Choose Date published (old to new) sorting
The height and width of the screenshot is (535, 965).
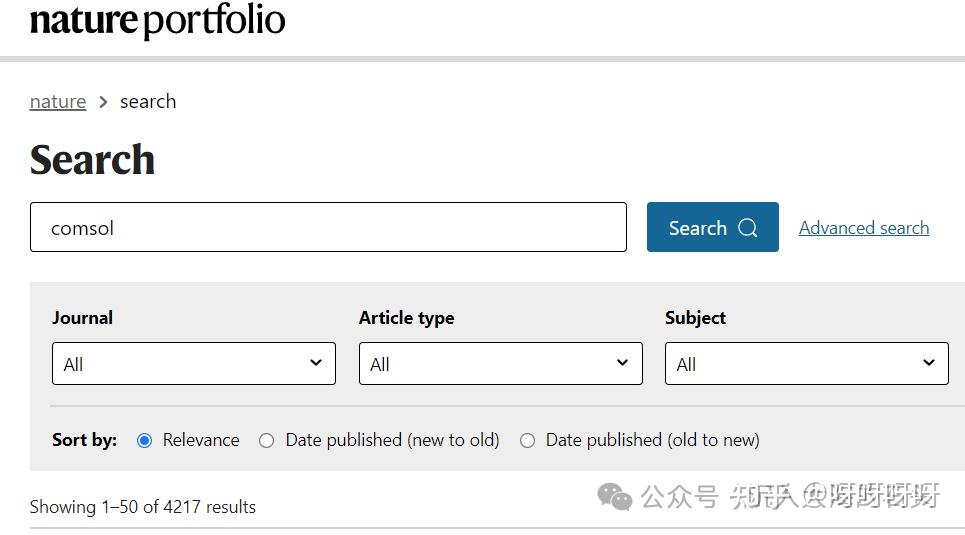[x=528, y=440]
